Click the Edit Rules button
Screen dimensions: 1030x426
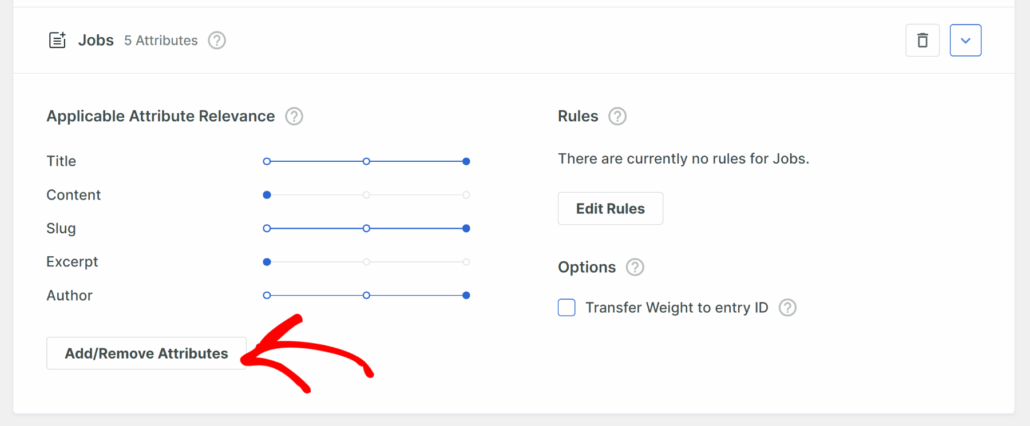pyautogui.click(x=610, y=209)
